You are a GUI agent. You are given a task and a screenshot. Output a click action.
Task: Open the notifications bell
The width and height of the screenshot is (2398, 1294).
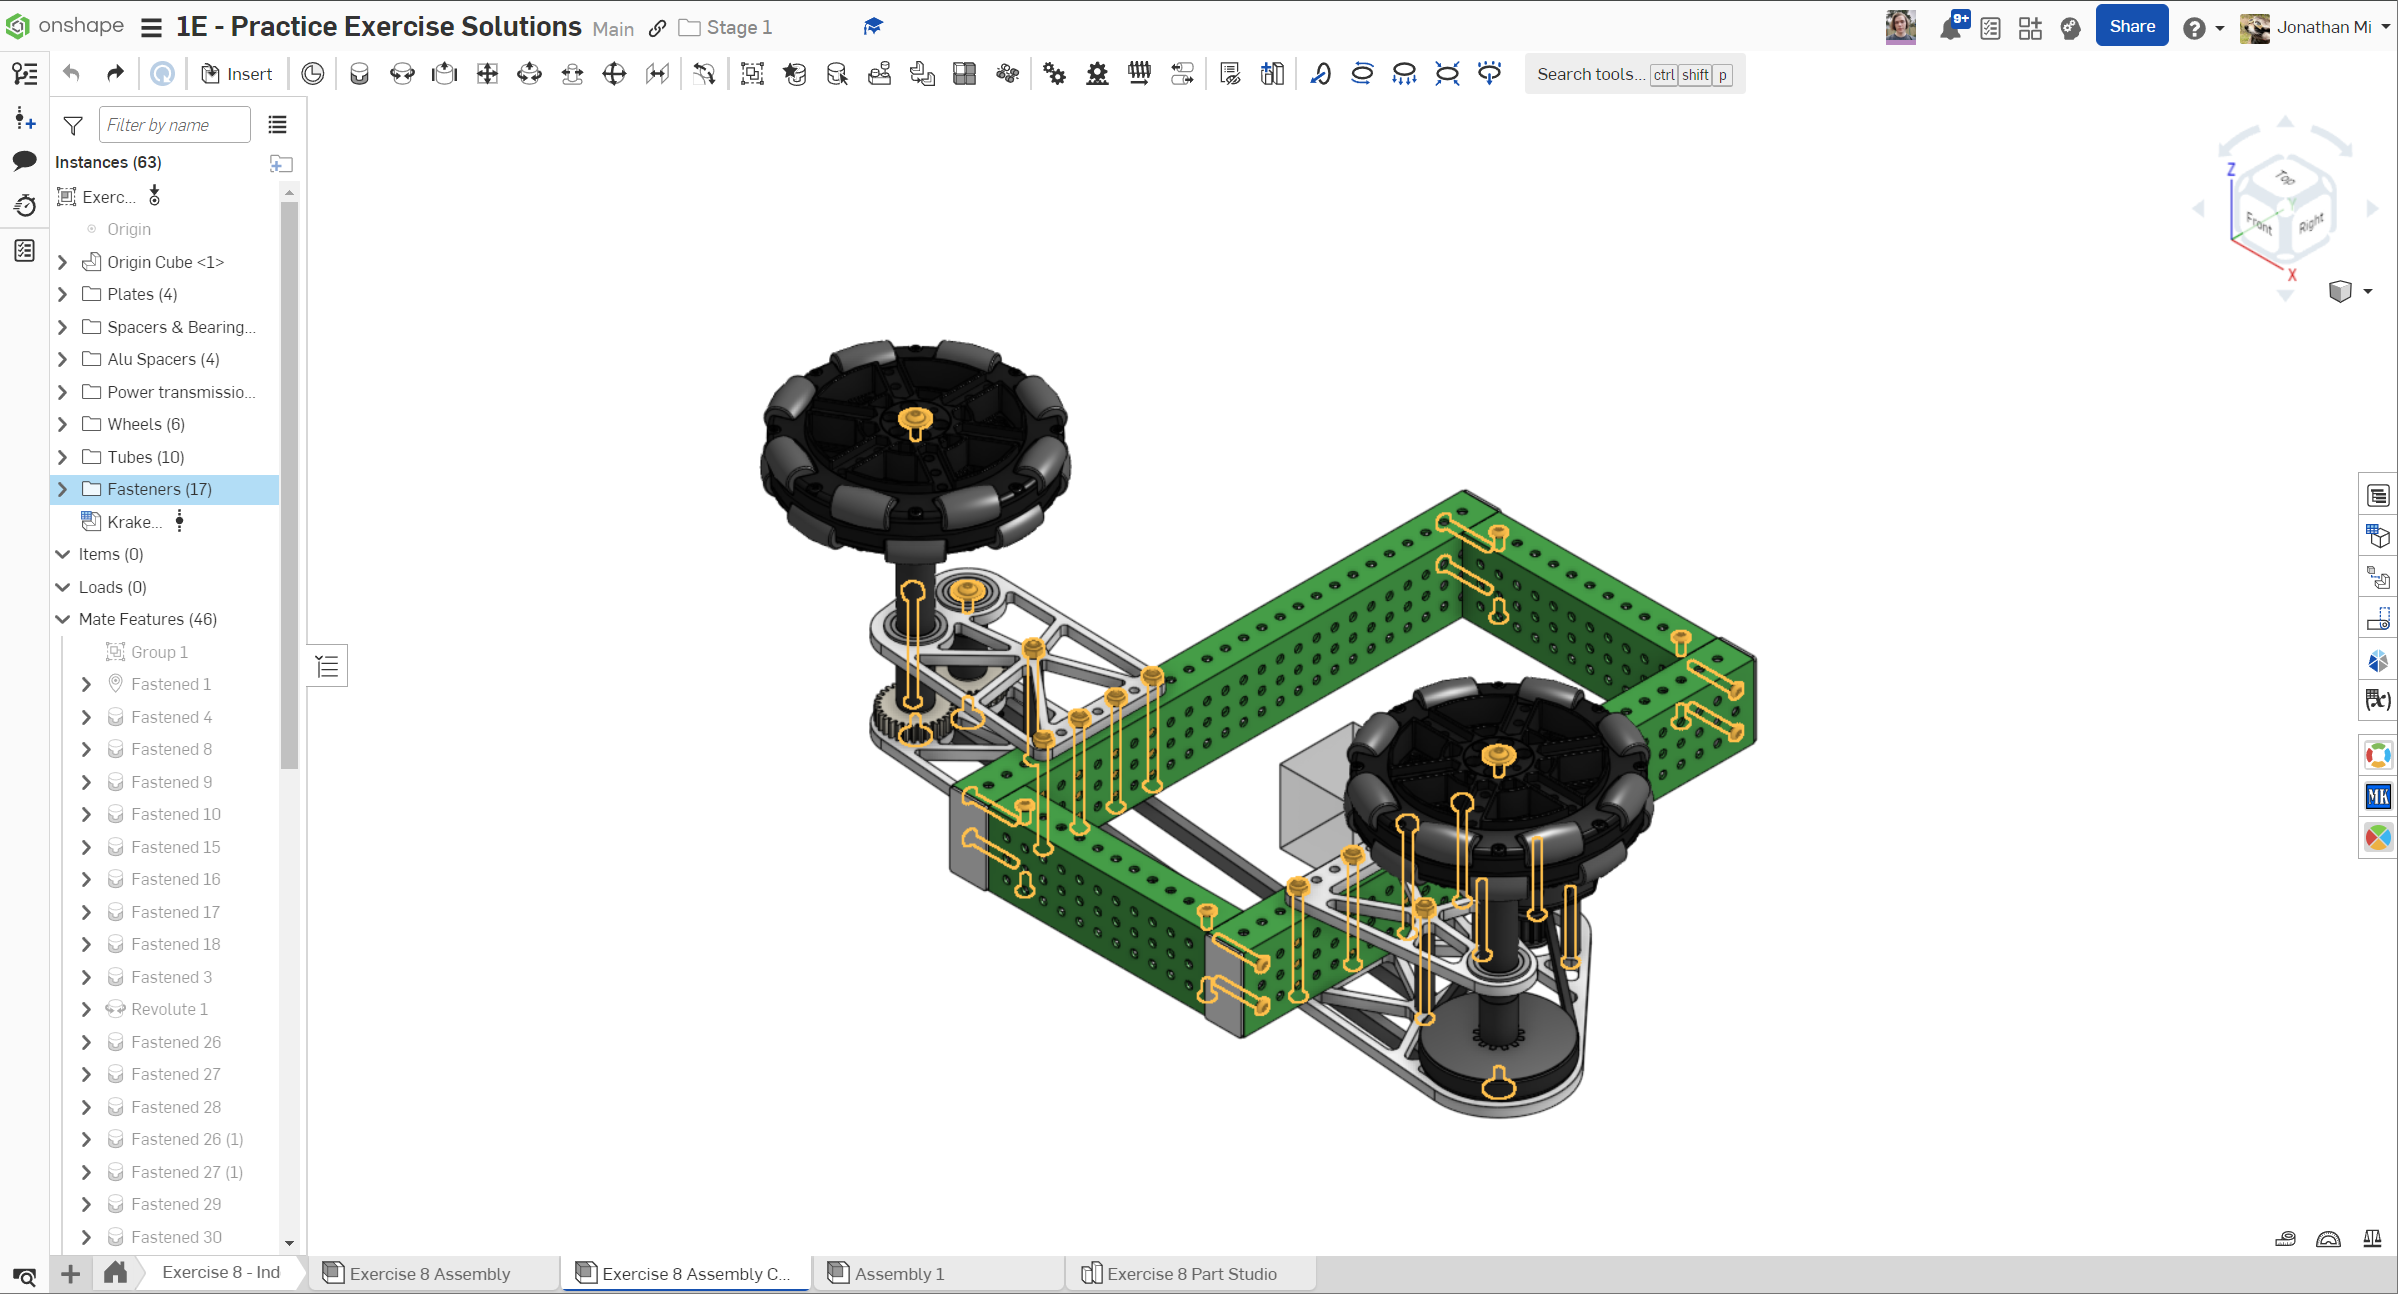tap(1950, 28)
